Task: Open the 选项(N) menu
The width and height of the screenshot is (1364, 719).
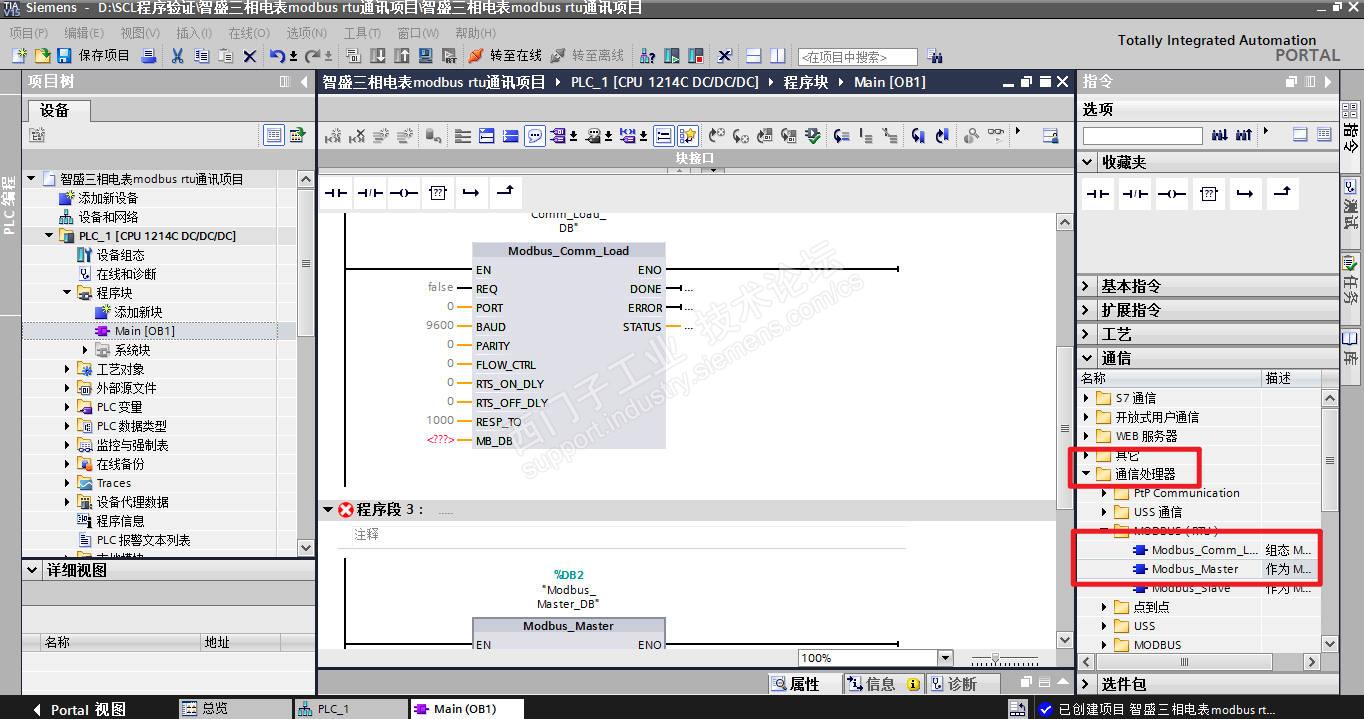Action: pyautogui.click(x=306, y=33)
